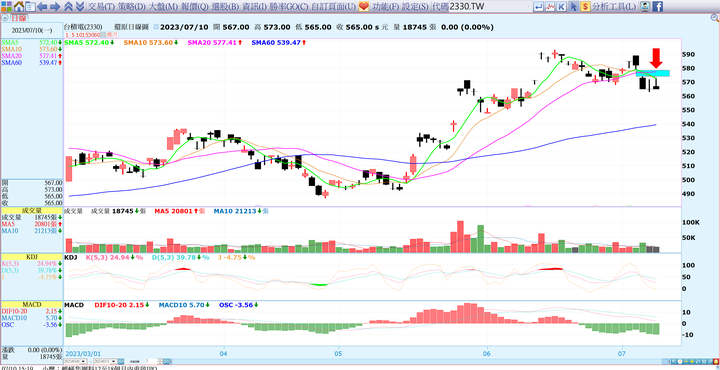Click the MACD10 5.70 legend label
720x370 pixels.
(x=185, y=305)
